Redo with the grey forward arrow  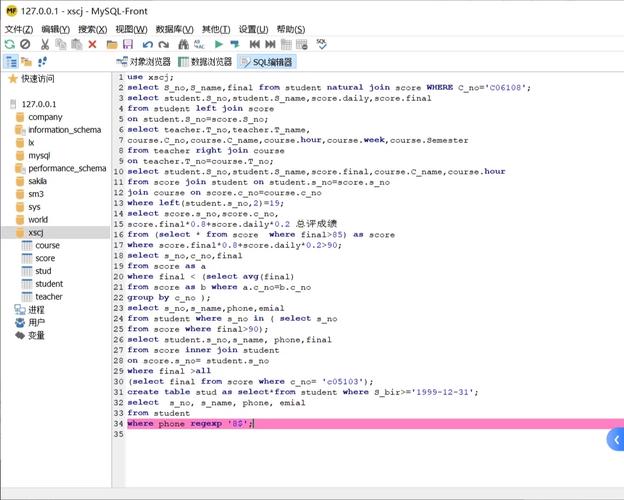point(164,44)
